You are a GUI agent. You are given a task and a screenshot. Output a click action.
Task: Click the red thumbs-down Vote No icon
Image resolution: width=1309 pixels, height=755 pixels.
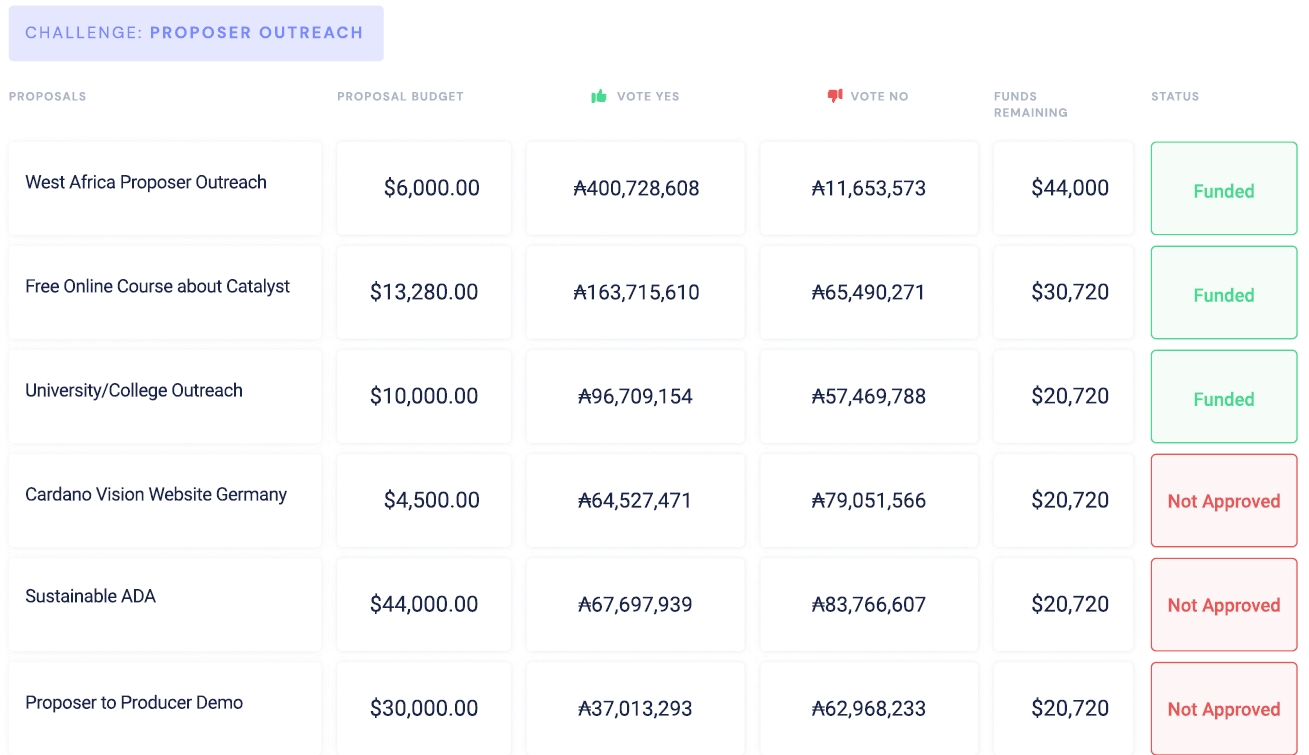835,96
